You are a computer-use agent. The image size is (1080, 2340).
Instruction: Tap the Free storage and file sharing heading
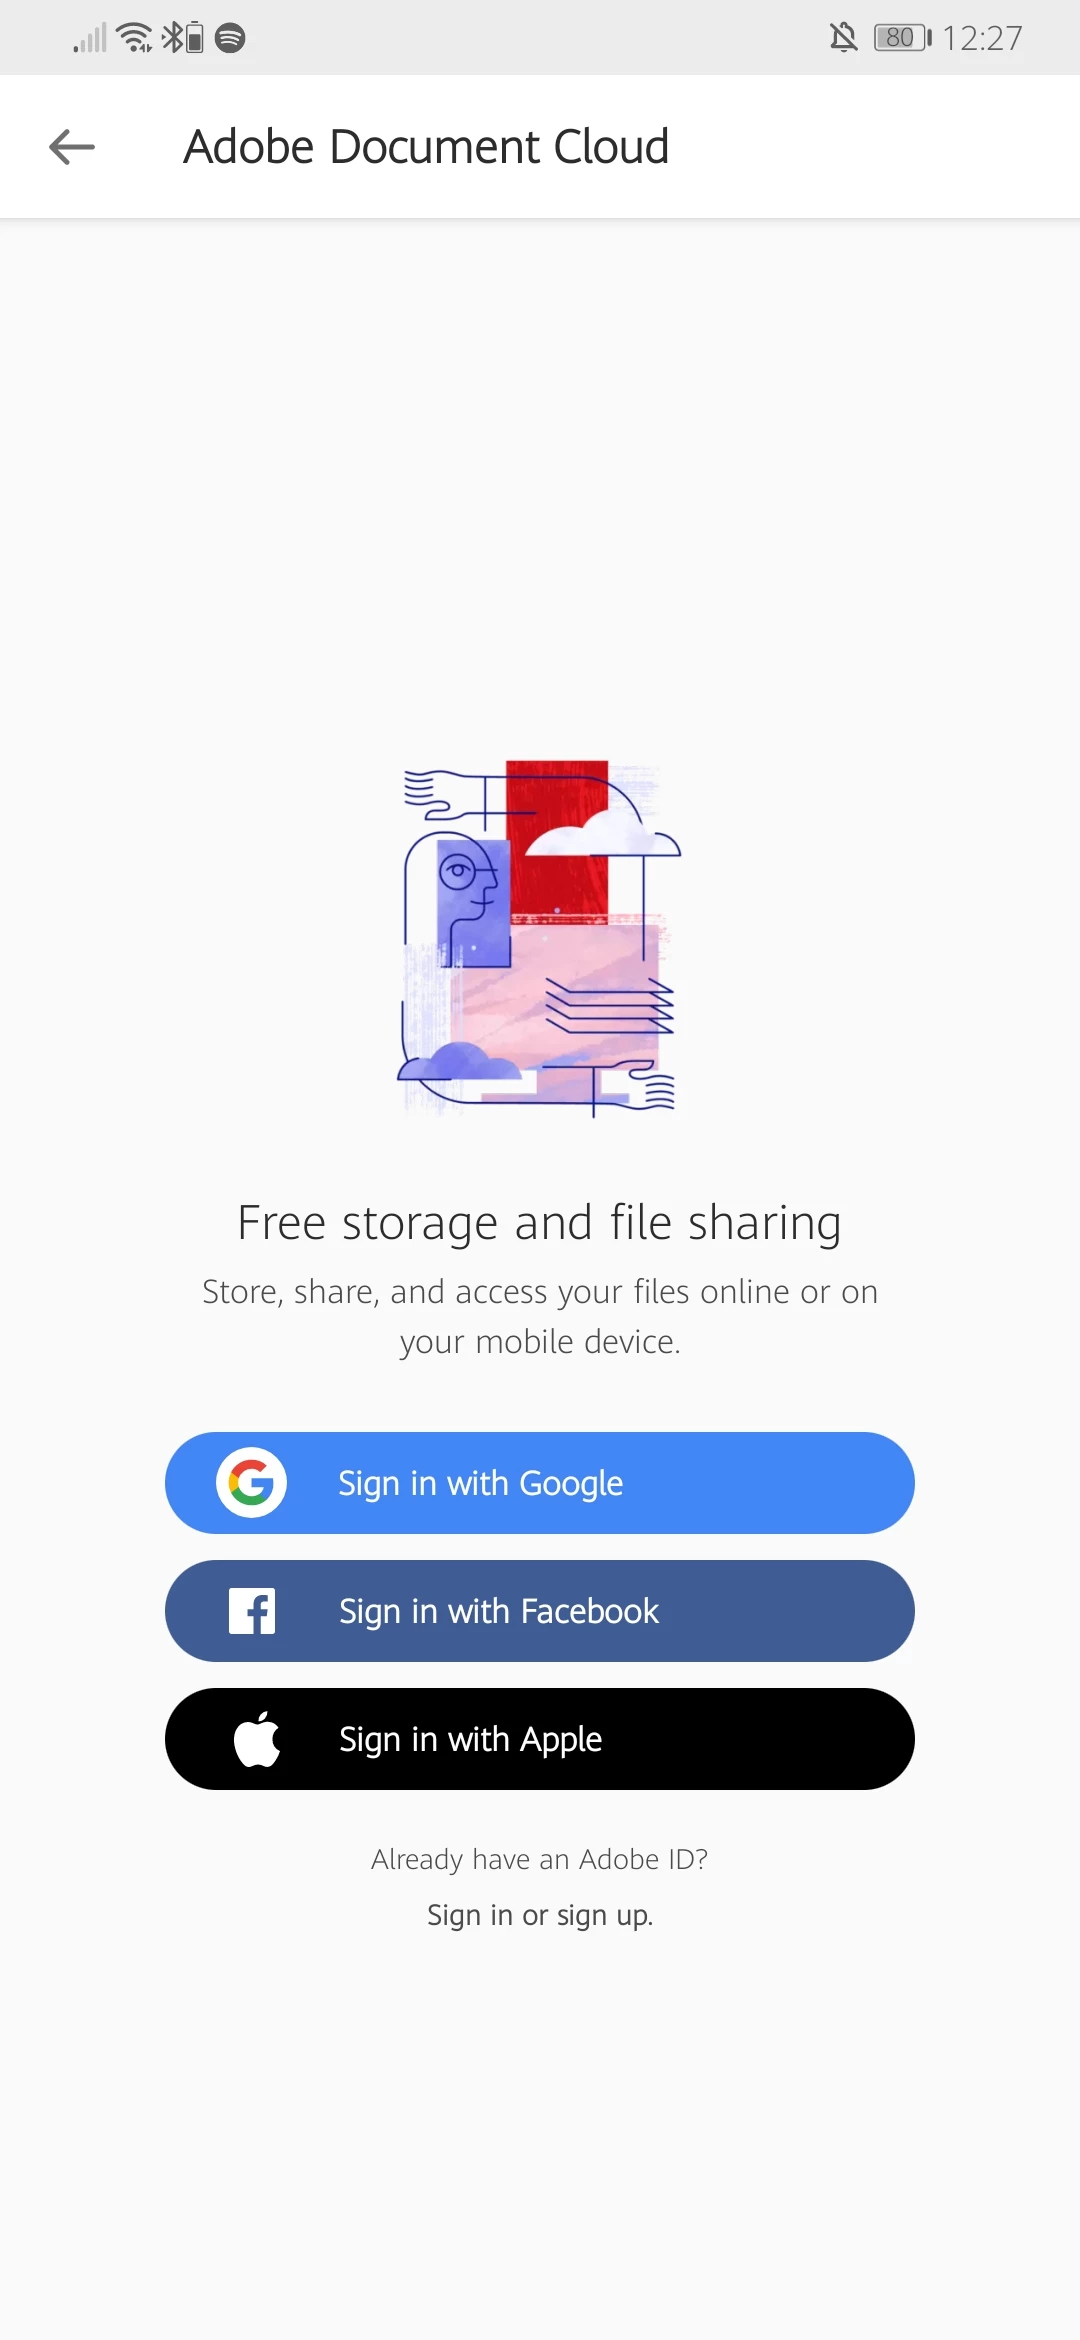(x=540, y=1223)
